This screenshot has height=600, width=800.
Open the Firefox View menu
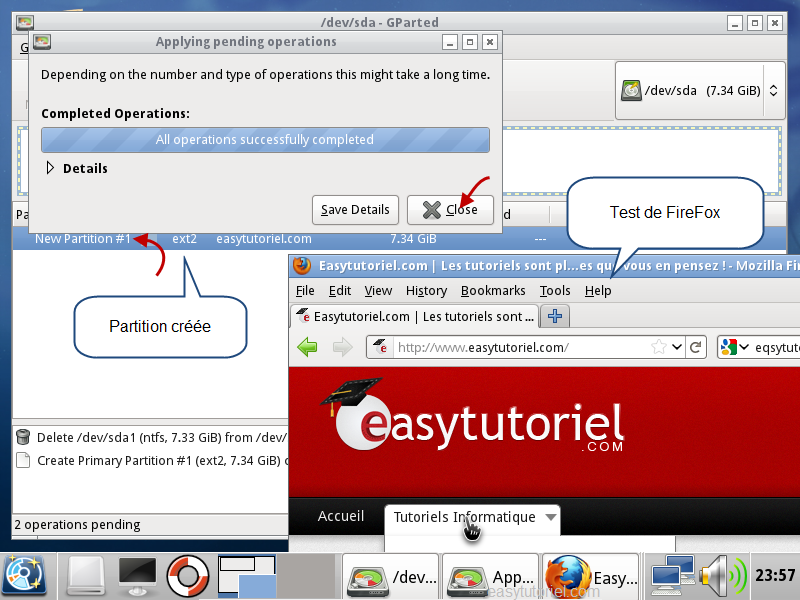coord(378,291)
